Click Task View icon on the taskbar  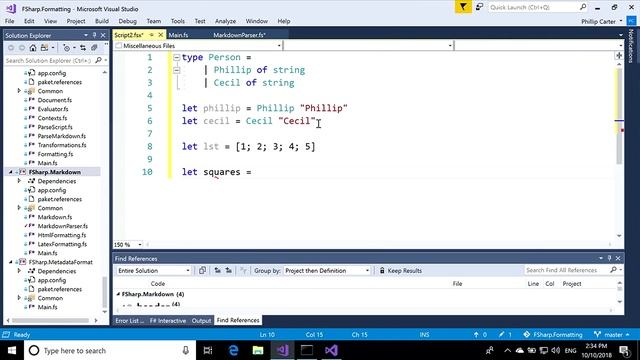pos(208,350)
